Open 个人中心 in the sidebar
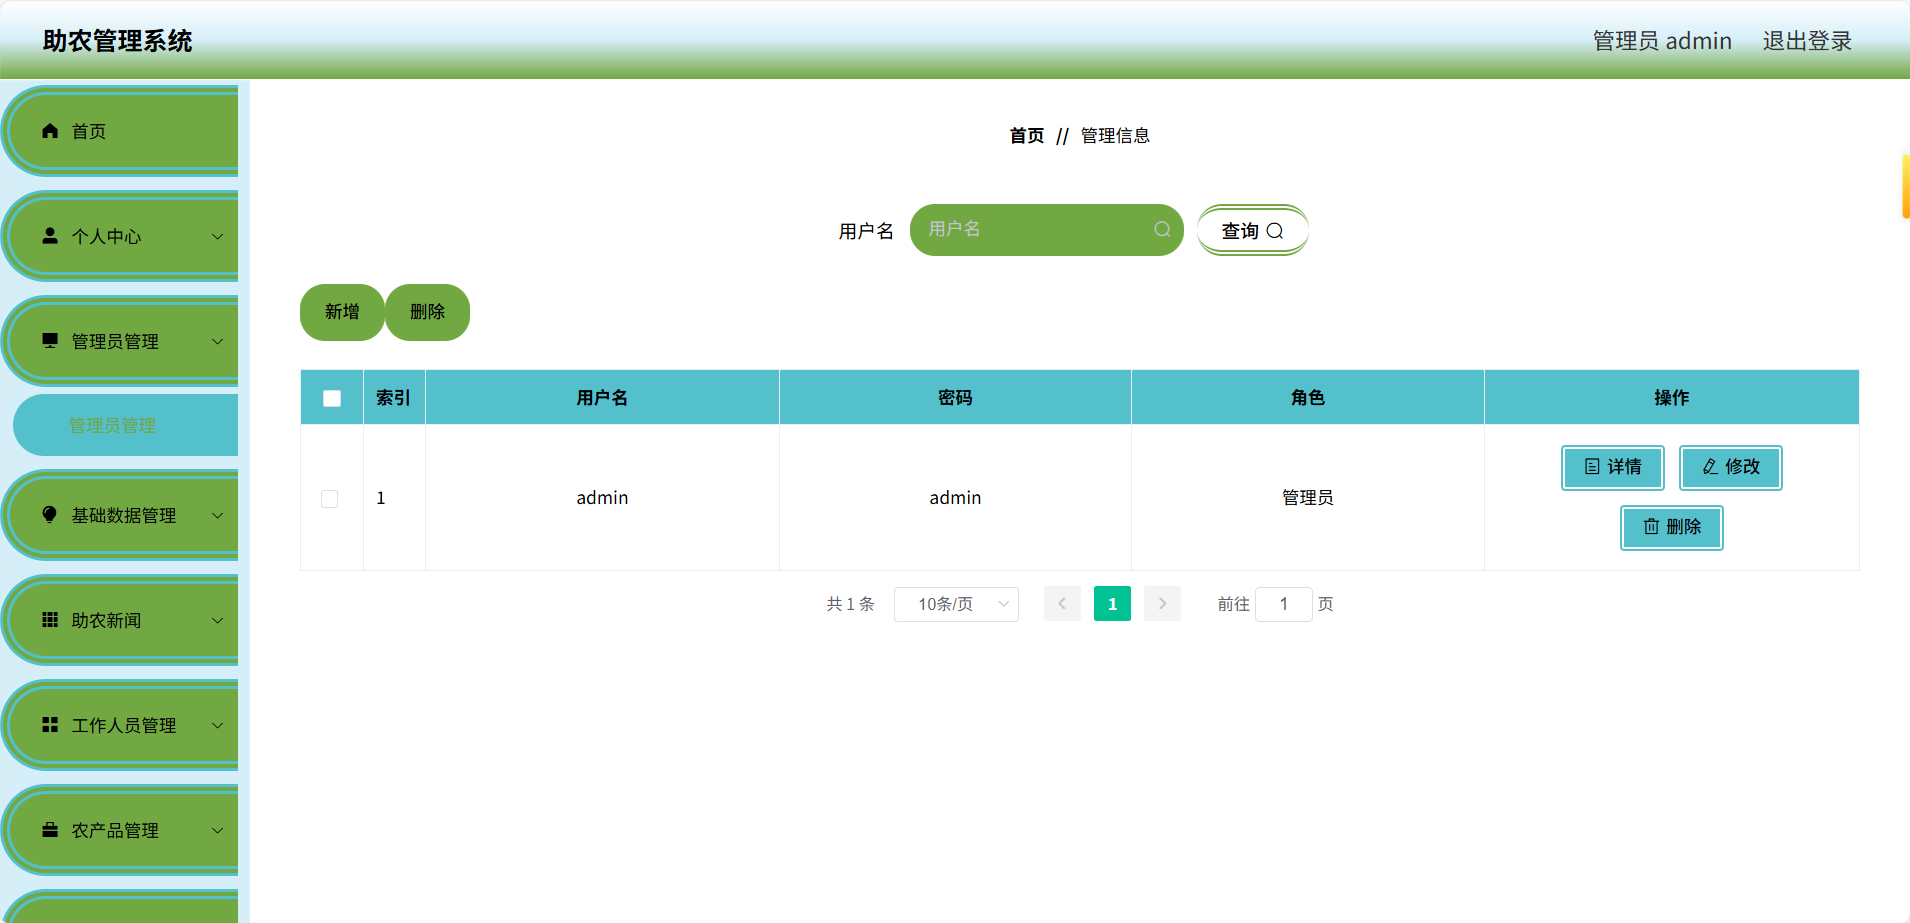 tap(121, 236)
